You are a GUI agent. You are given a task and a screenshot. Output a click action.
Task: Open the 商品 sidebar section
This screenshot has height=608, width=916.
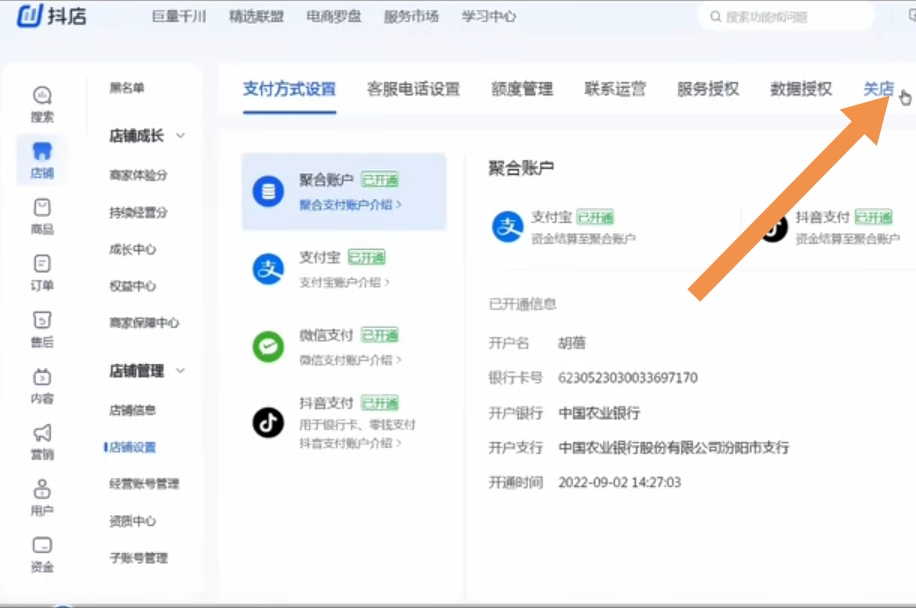click(x=42, y=216)
